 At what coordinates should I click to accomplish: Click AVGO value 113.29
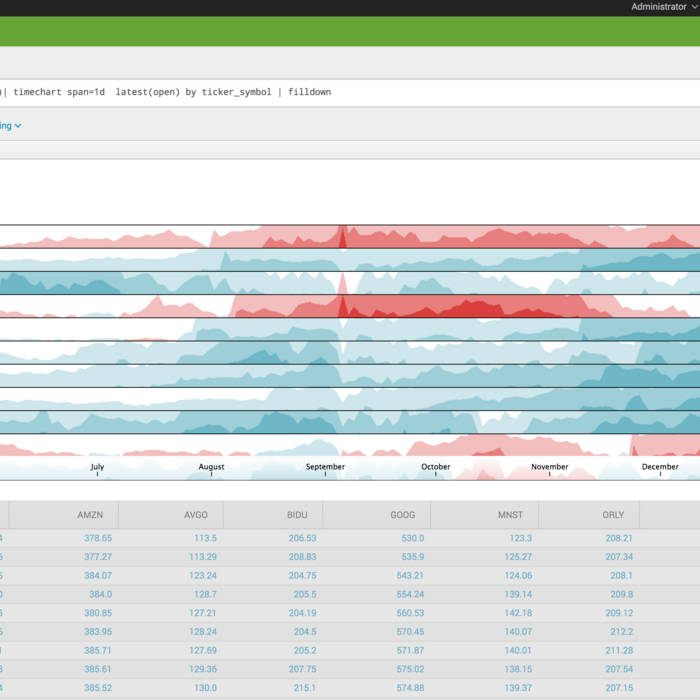203,557
